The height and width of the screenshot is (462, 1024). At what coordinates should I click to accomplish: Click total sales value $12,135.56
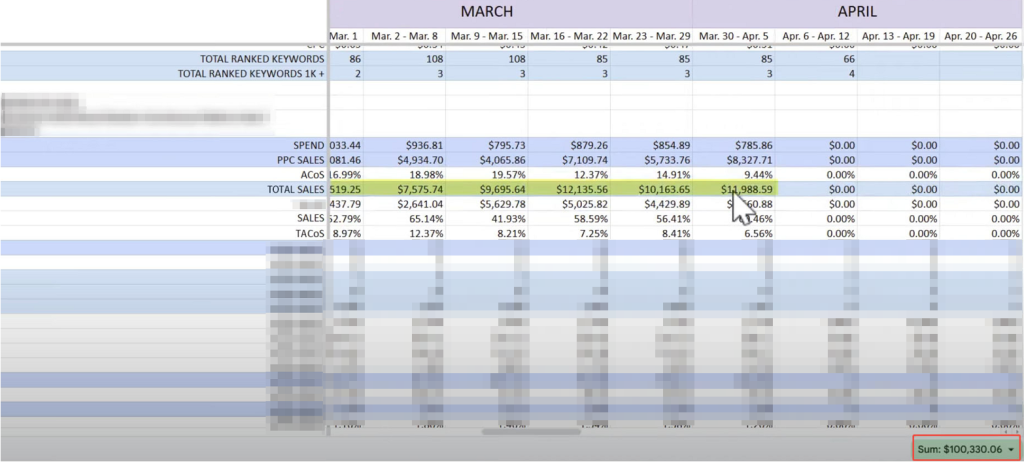572,189
